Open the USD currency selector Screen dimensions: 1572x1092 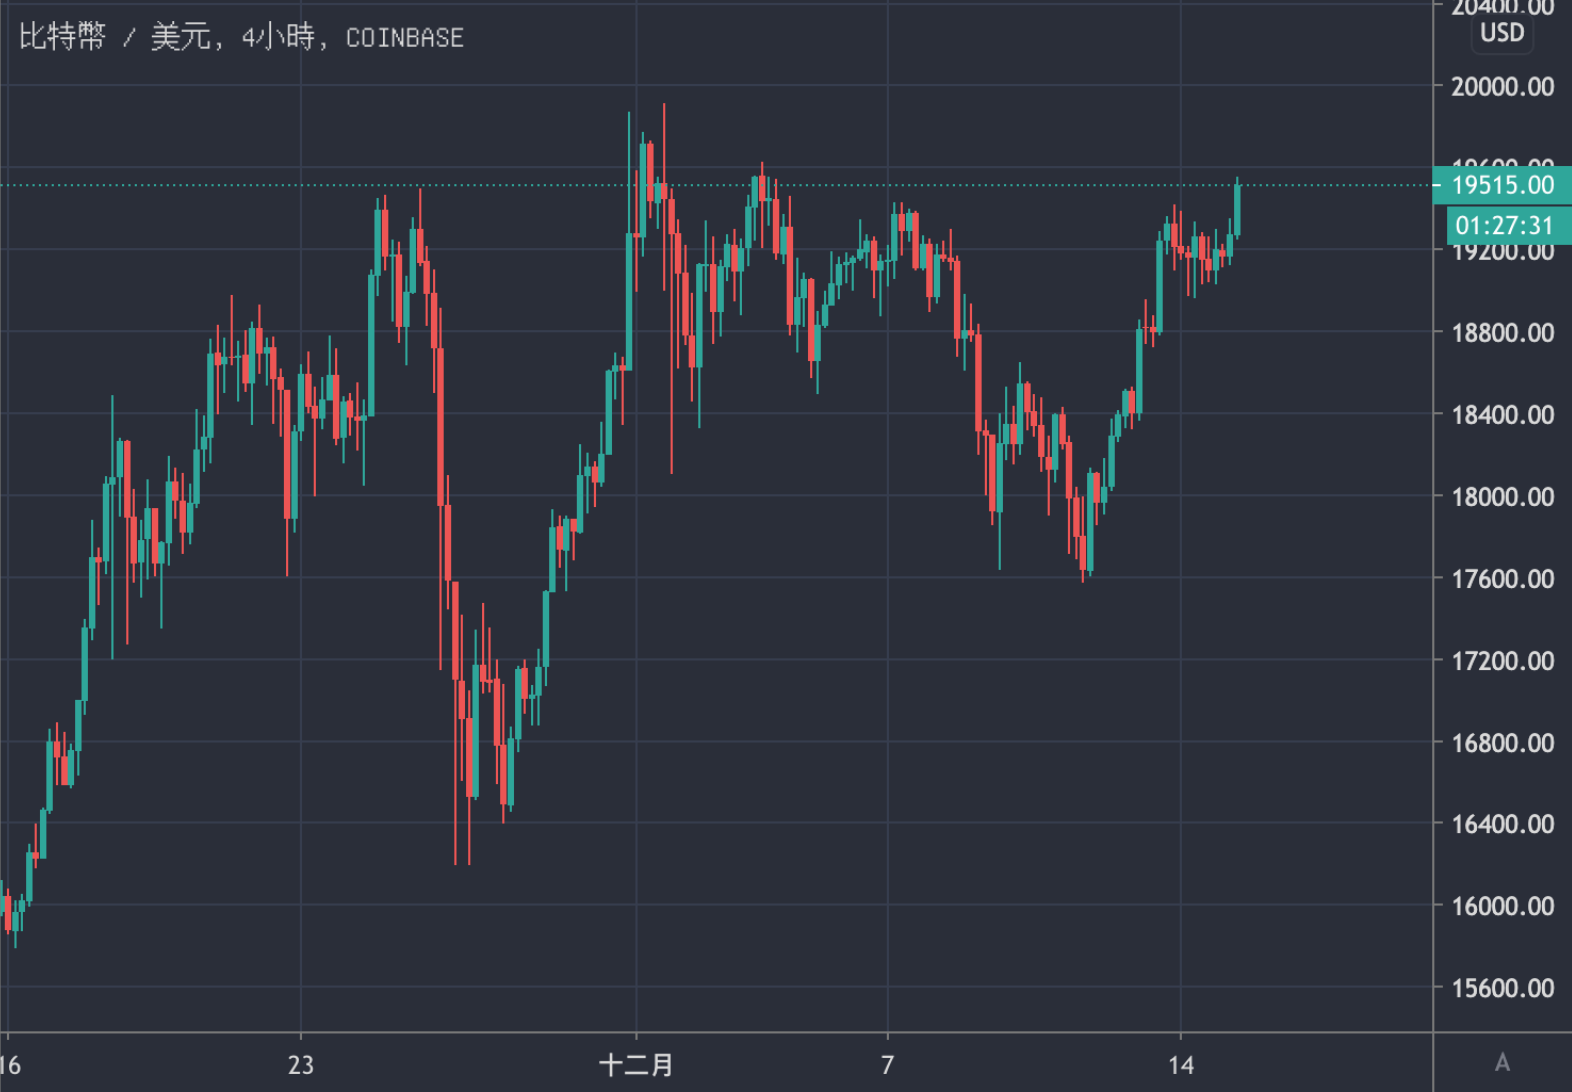[1501, 33]
